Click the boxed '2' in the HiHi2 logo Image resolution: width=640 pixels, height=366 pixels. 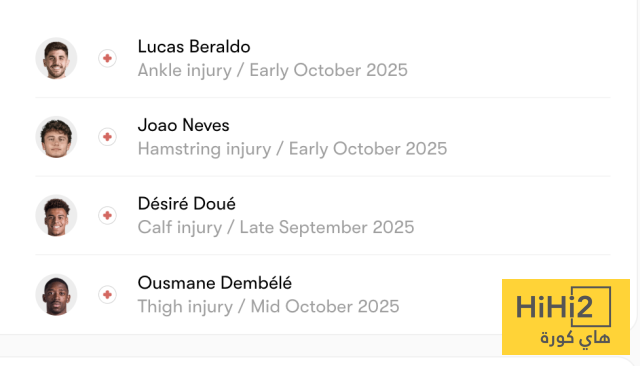[591, 306]
